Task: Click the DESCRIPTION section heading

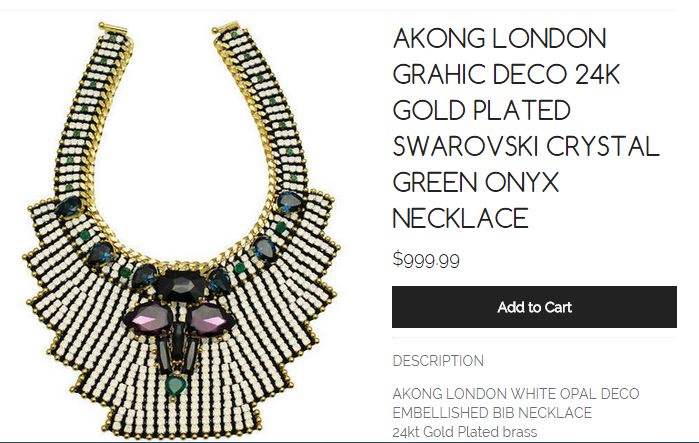Action: [438, 361]
